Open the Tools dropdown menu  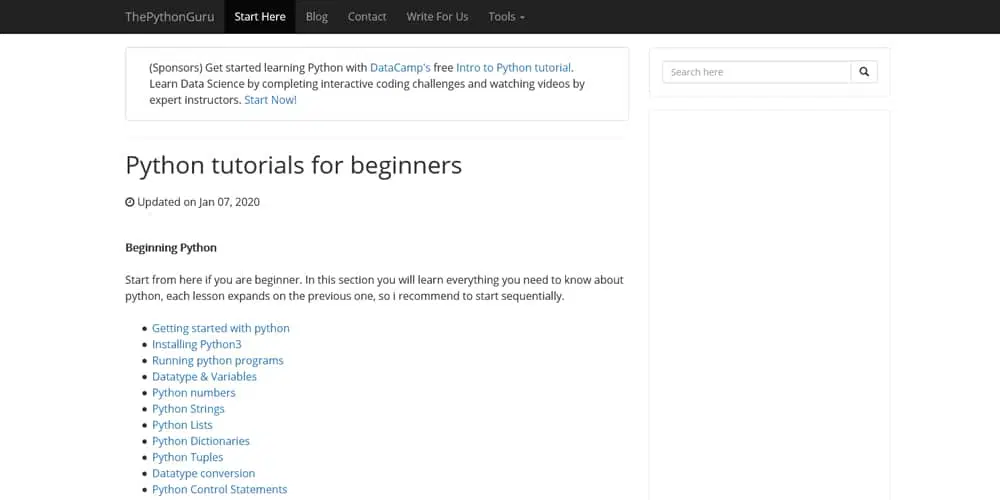[x=506, y=17]
